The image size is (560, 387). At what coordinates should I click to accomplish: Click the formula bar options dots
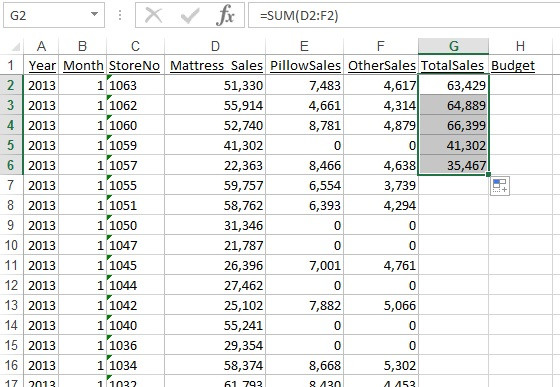point(120,15)
